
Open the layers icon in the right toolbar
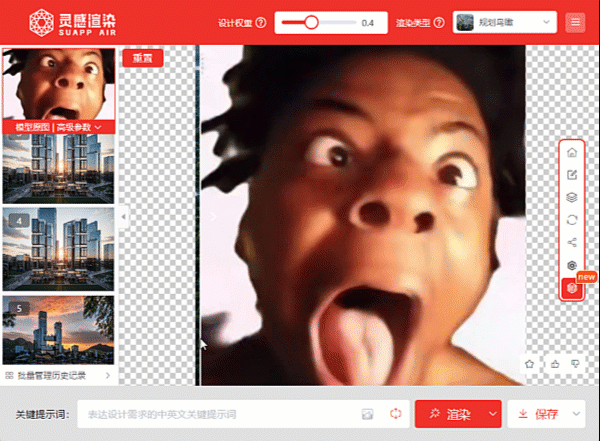pos(571,197)
